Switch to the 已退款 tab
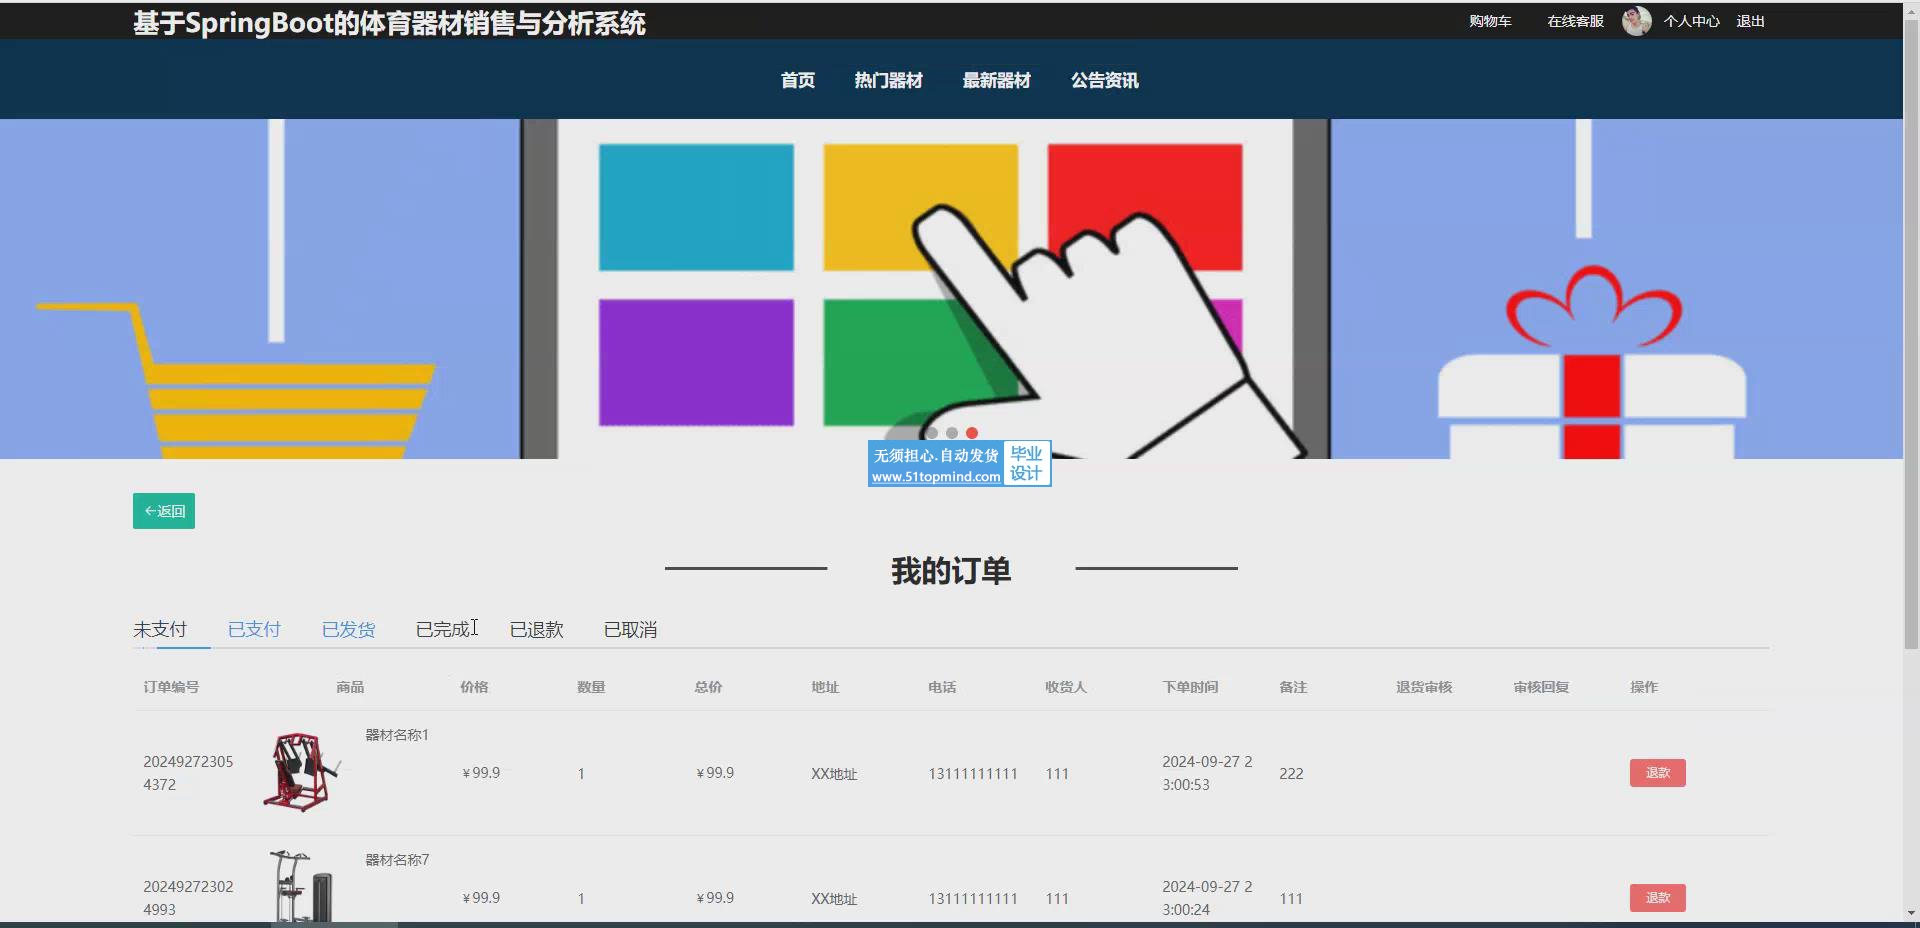The width and height of the screenshot is (1920, 928). [x=536, y=629]
